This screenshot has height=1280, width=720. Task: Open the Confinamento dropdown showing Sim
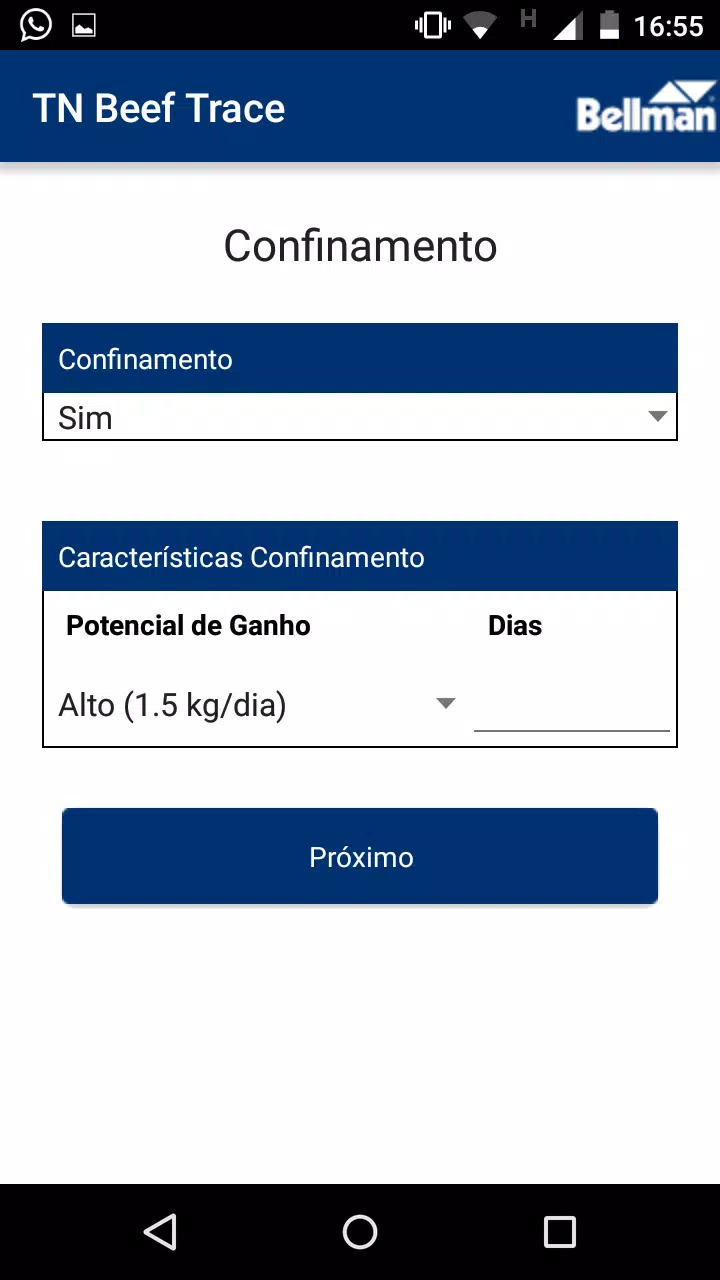[360, 417]
